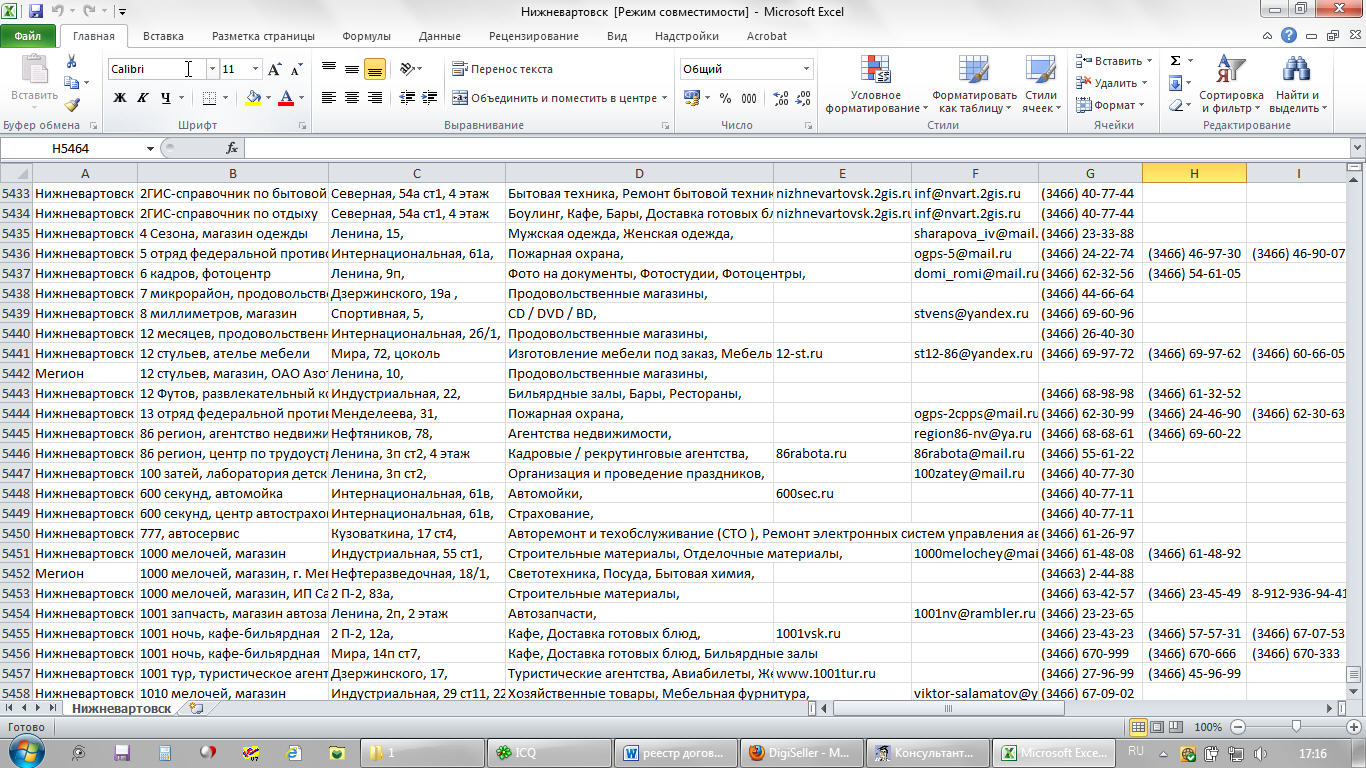The height and width of the screenshot is (768, 1366).
Task: Switch to Формулы tab
Action: pos(366,36)
